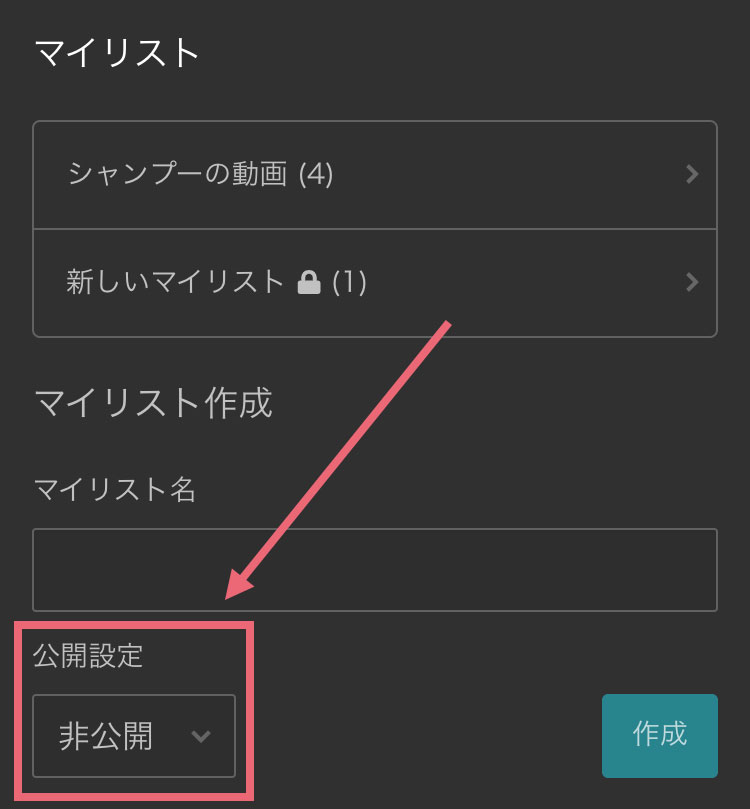Tap the 作成 button to create list

[659, 736]
